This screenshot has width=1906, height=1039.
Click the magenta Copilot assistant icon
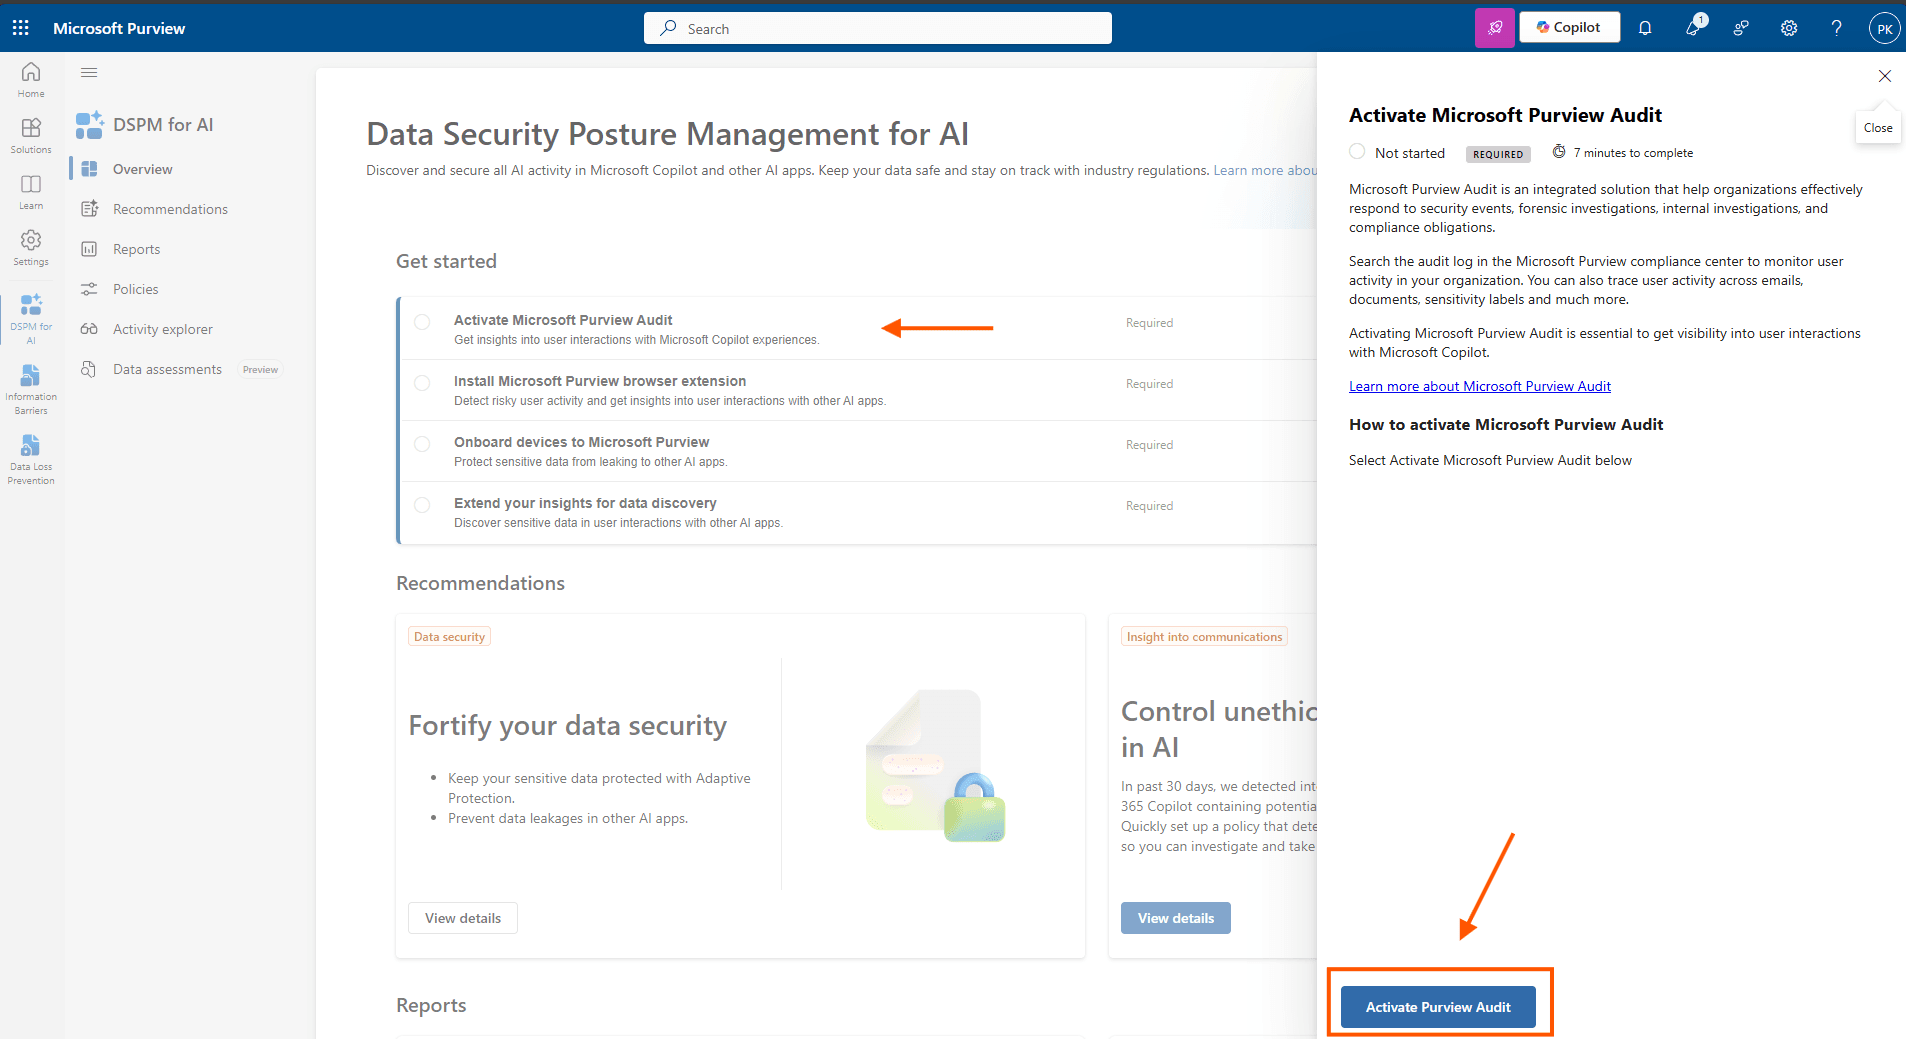pyautogui.click(x=1495, y=28)
